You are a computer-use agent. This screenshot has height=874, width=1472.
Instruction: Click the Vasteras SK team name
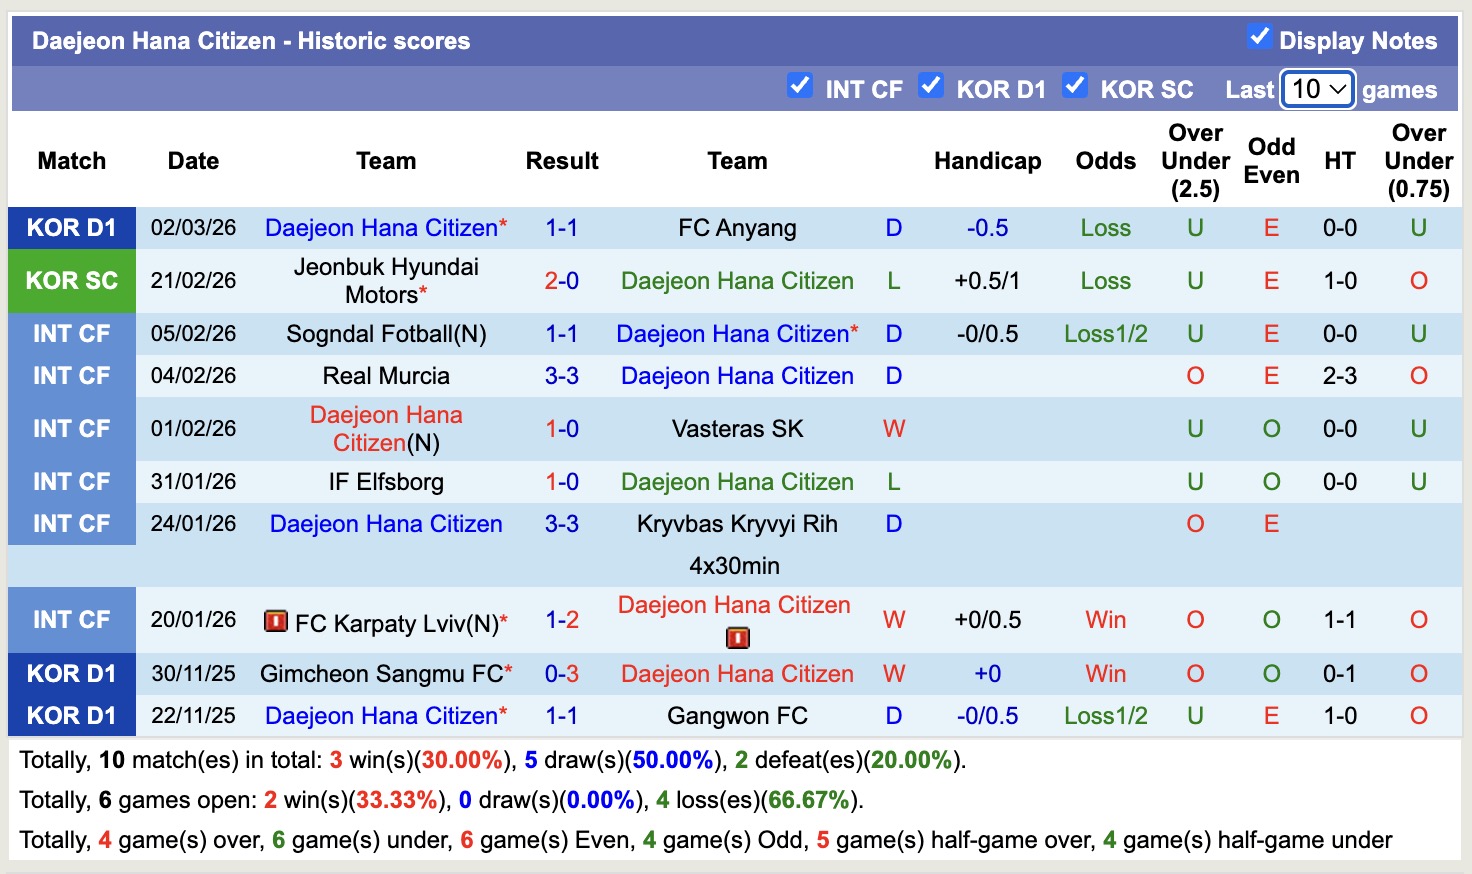737,428
